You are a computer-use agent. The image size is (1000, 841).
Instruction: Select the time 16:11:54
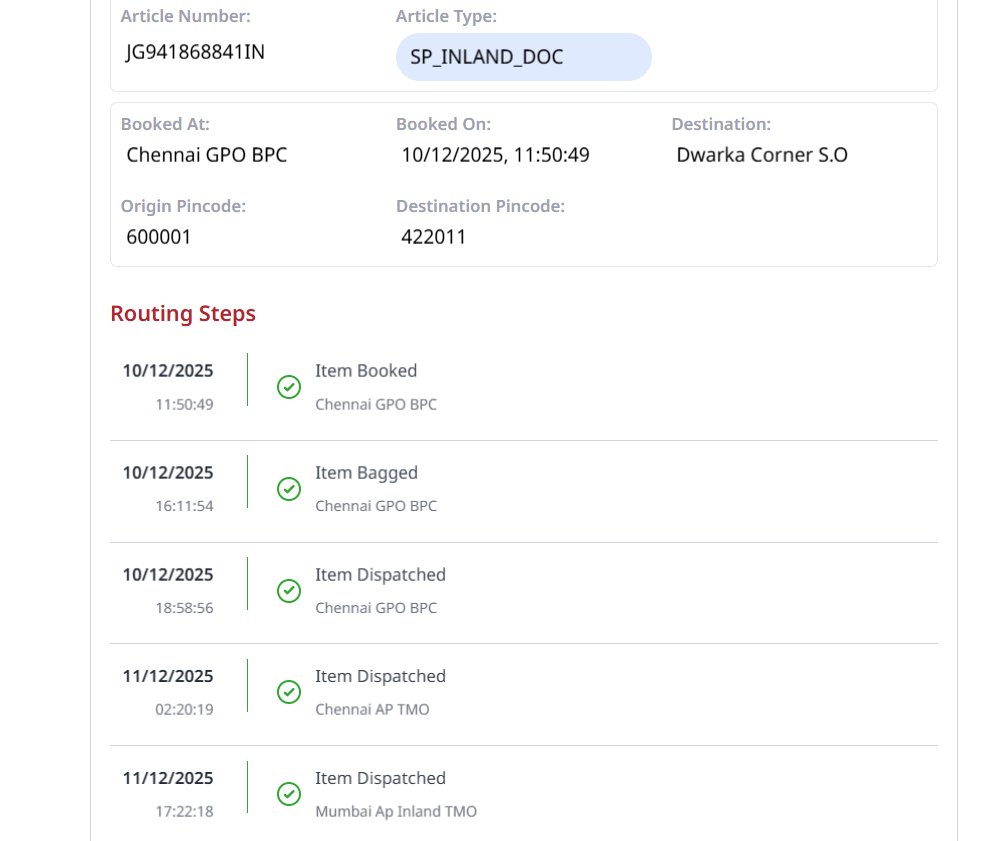(x=184, y=506)
